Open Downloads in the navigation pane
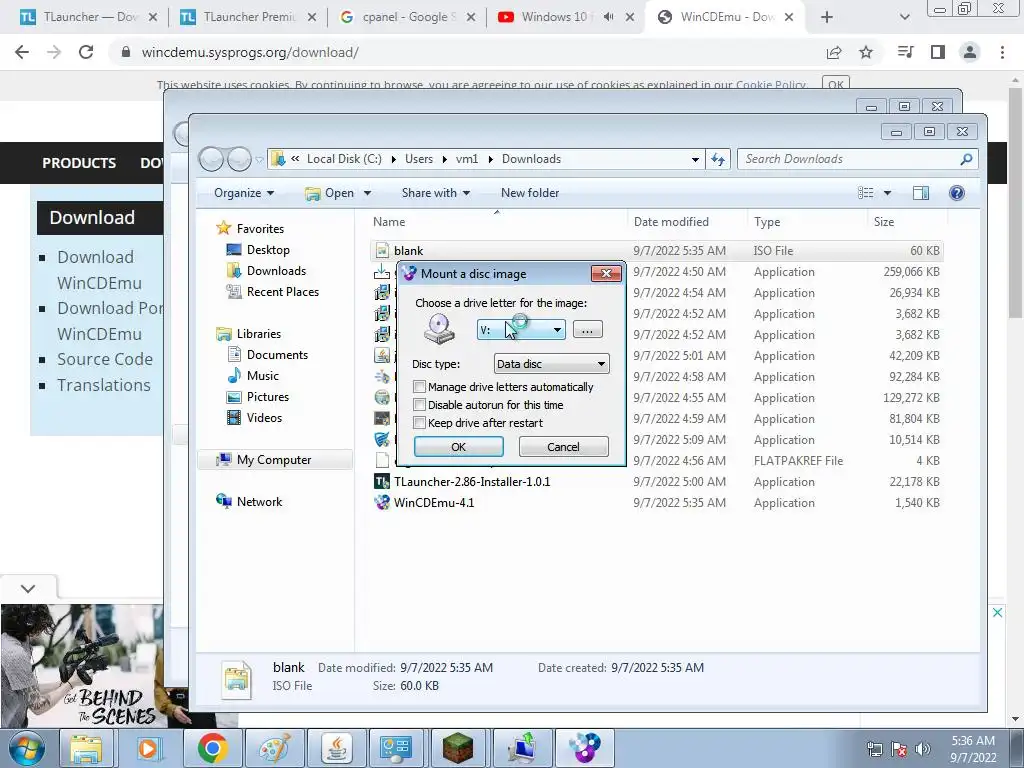 (x=276, y=270)
